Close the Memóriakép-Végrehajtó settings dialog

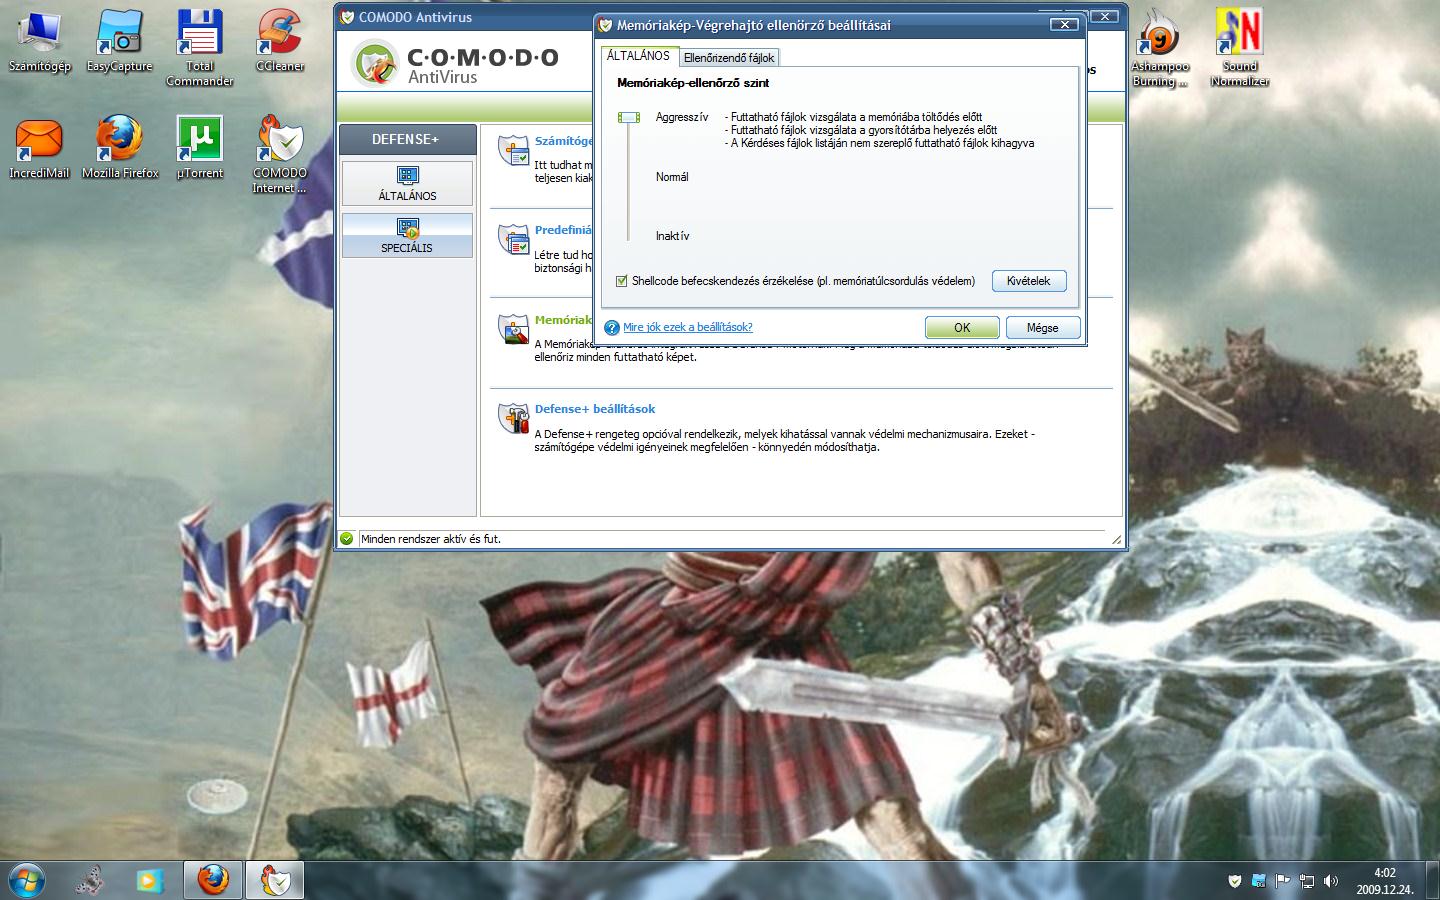click(1064, 24)
